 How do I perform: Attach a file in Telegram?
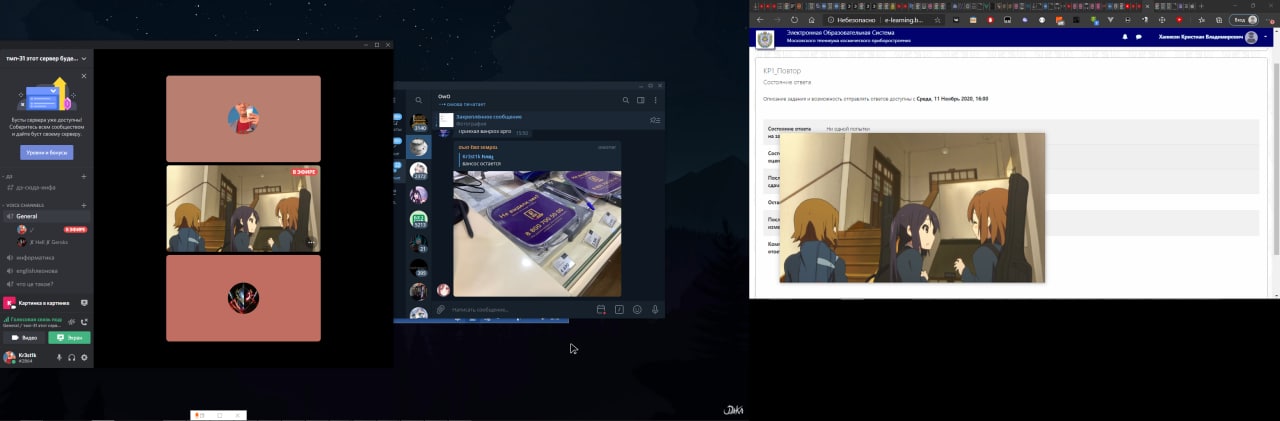pyautogui.click(x=441, y=309)
